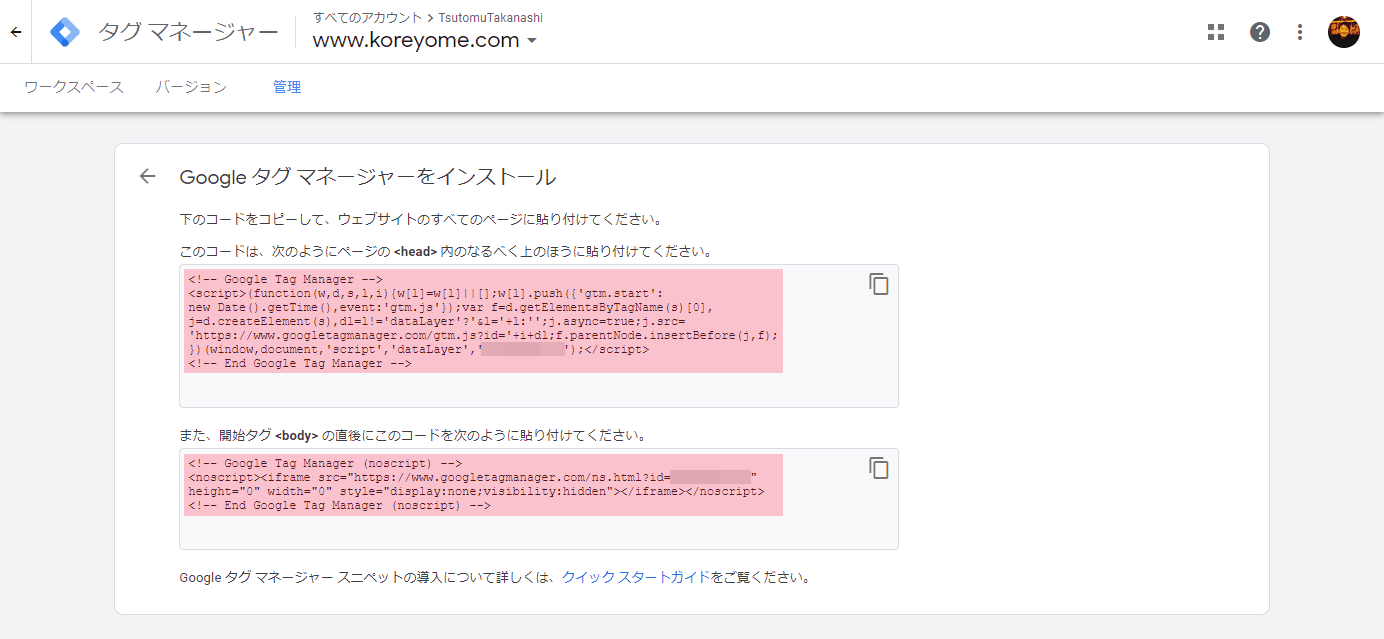Open the TsutomuTakanashi account breadcrumb
The height and width of the screenshot is (639, 1384).
(491, 18)
